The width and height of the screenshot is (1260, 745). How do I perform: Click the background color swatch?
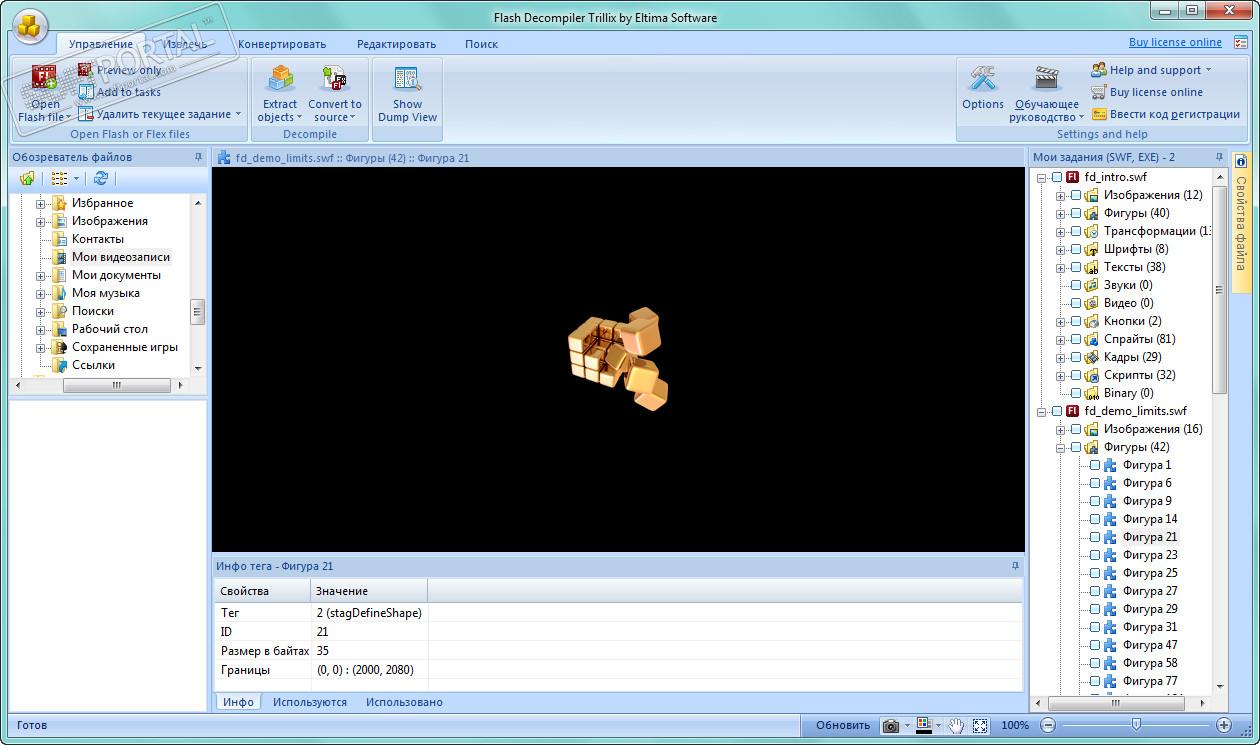point(923,725)
